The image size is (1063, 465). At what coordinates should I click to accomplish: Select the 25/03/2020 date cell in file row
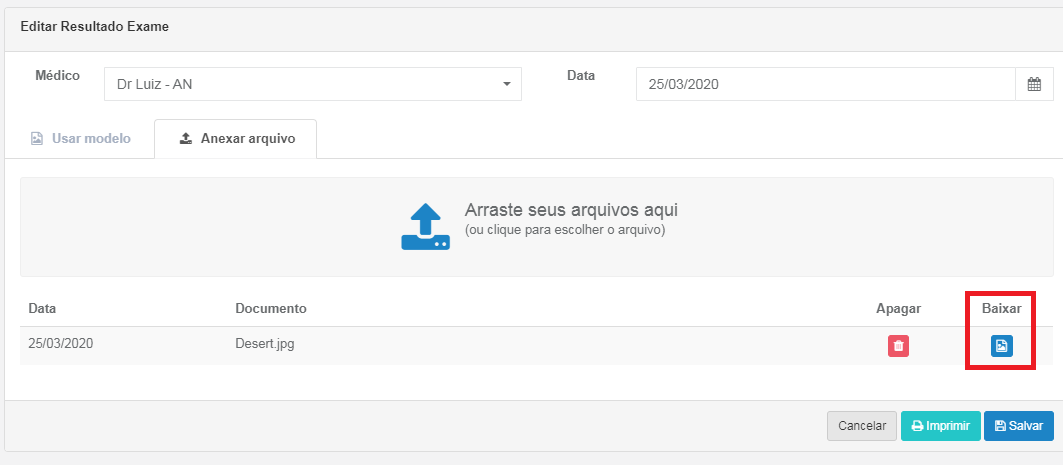point(60,343)
